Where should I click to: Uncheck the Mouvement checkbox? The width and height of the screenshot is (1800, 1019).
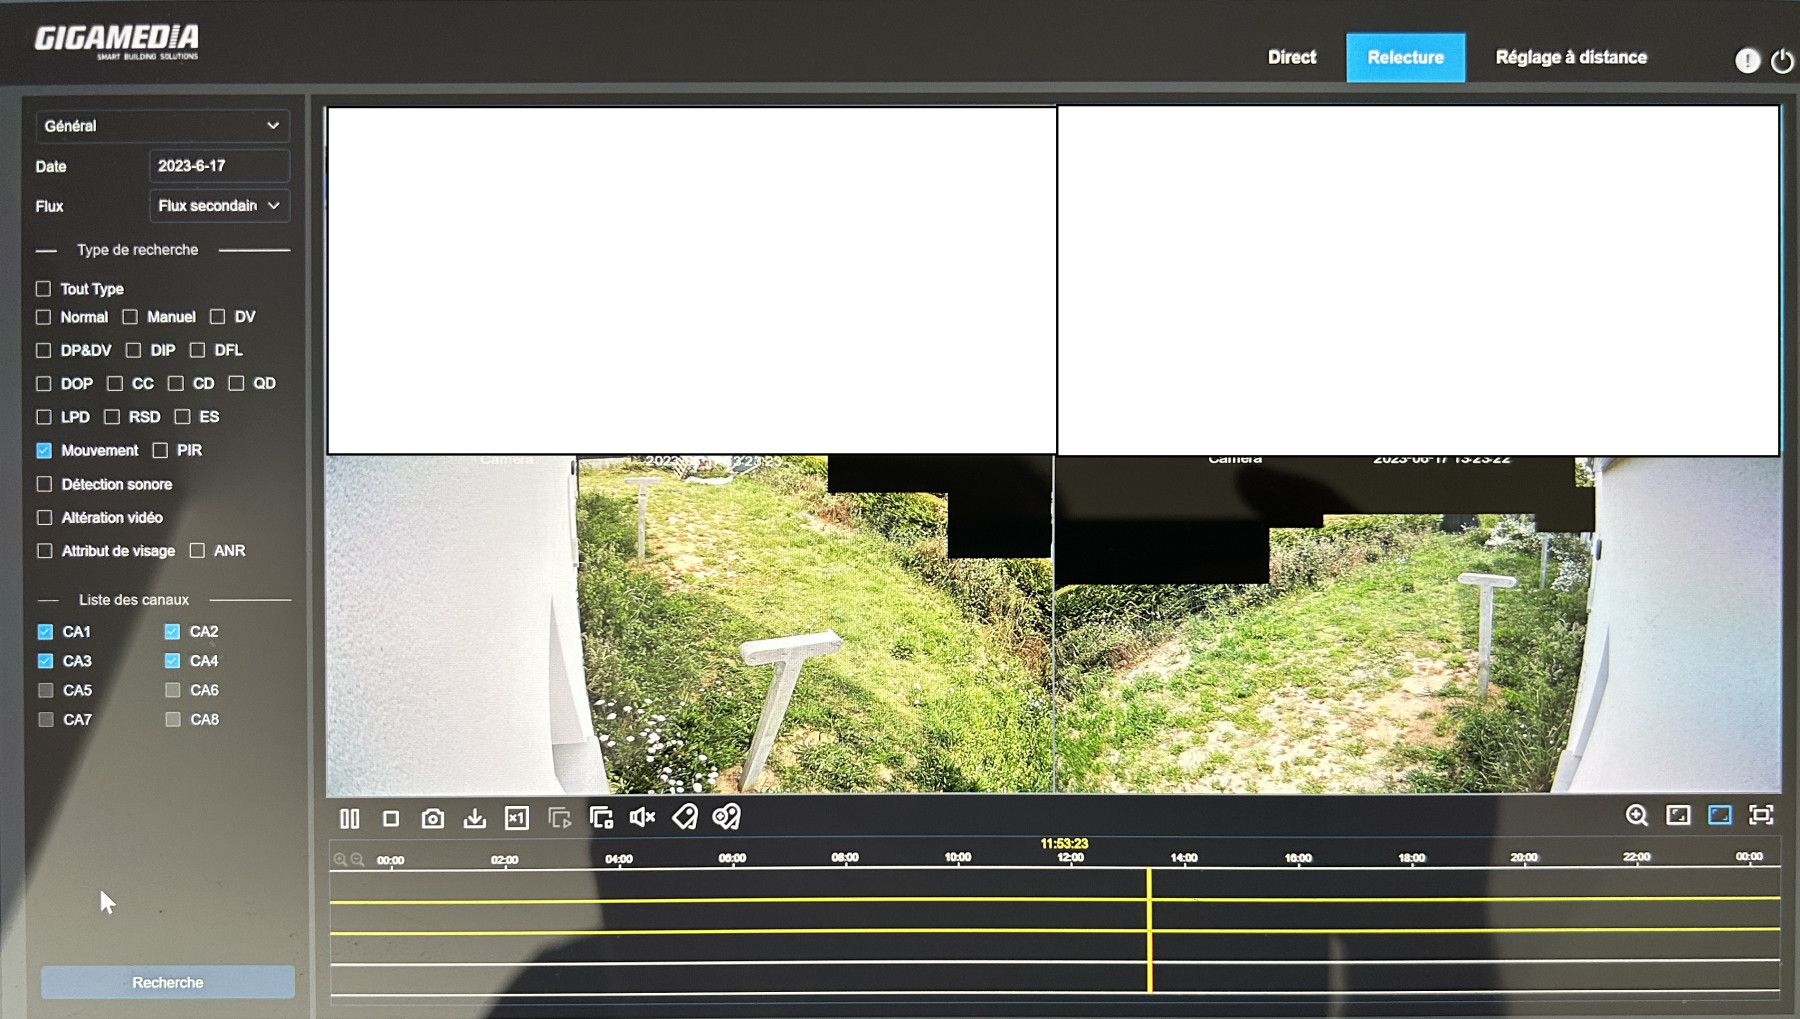click(44, 451)
